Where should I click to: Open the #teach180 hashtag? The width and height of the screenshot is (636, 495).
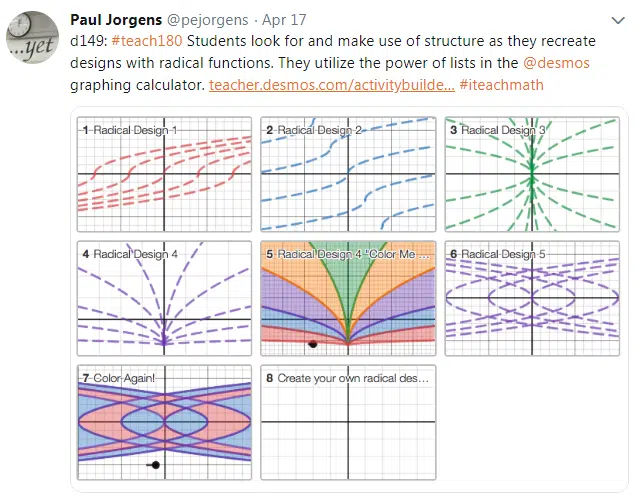click(x=147, y=41)
